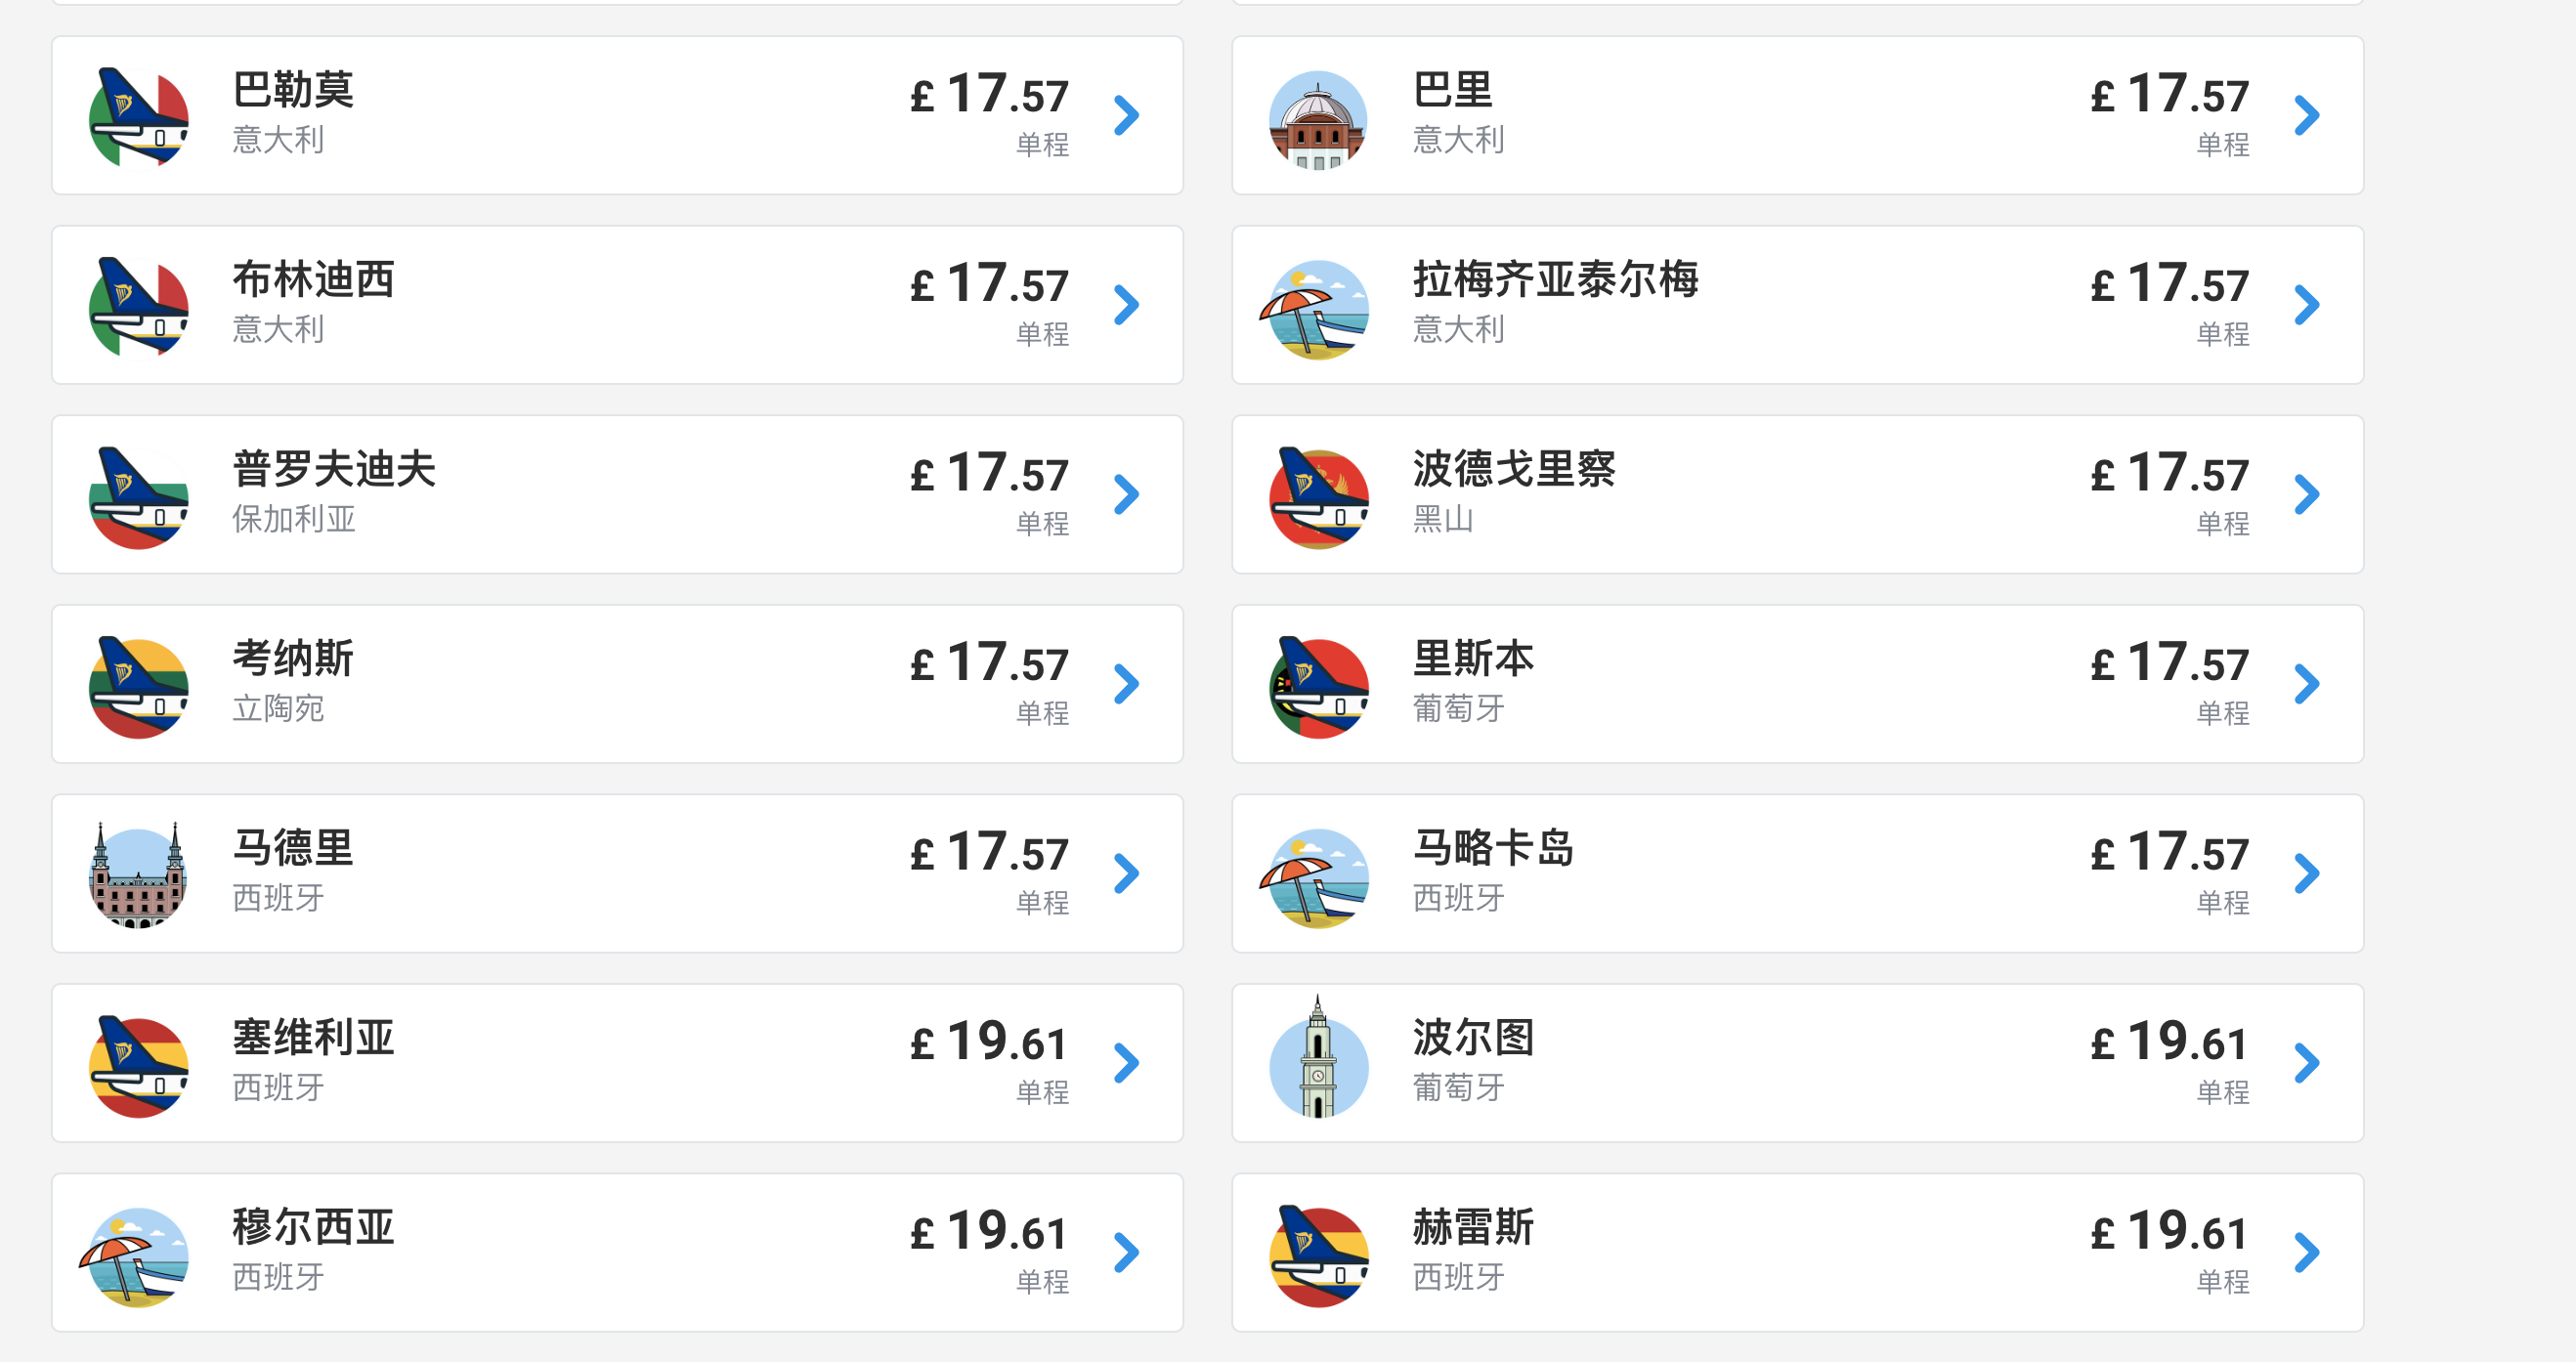Image resolution: width=2576 pixels, height=1362 pixels.
Task: Click the clock tower icon for 波尔图
Action: click(x=1318, y=1057)
